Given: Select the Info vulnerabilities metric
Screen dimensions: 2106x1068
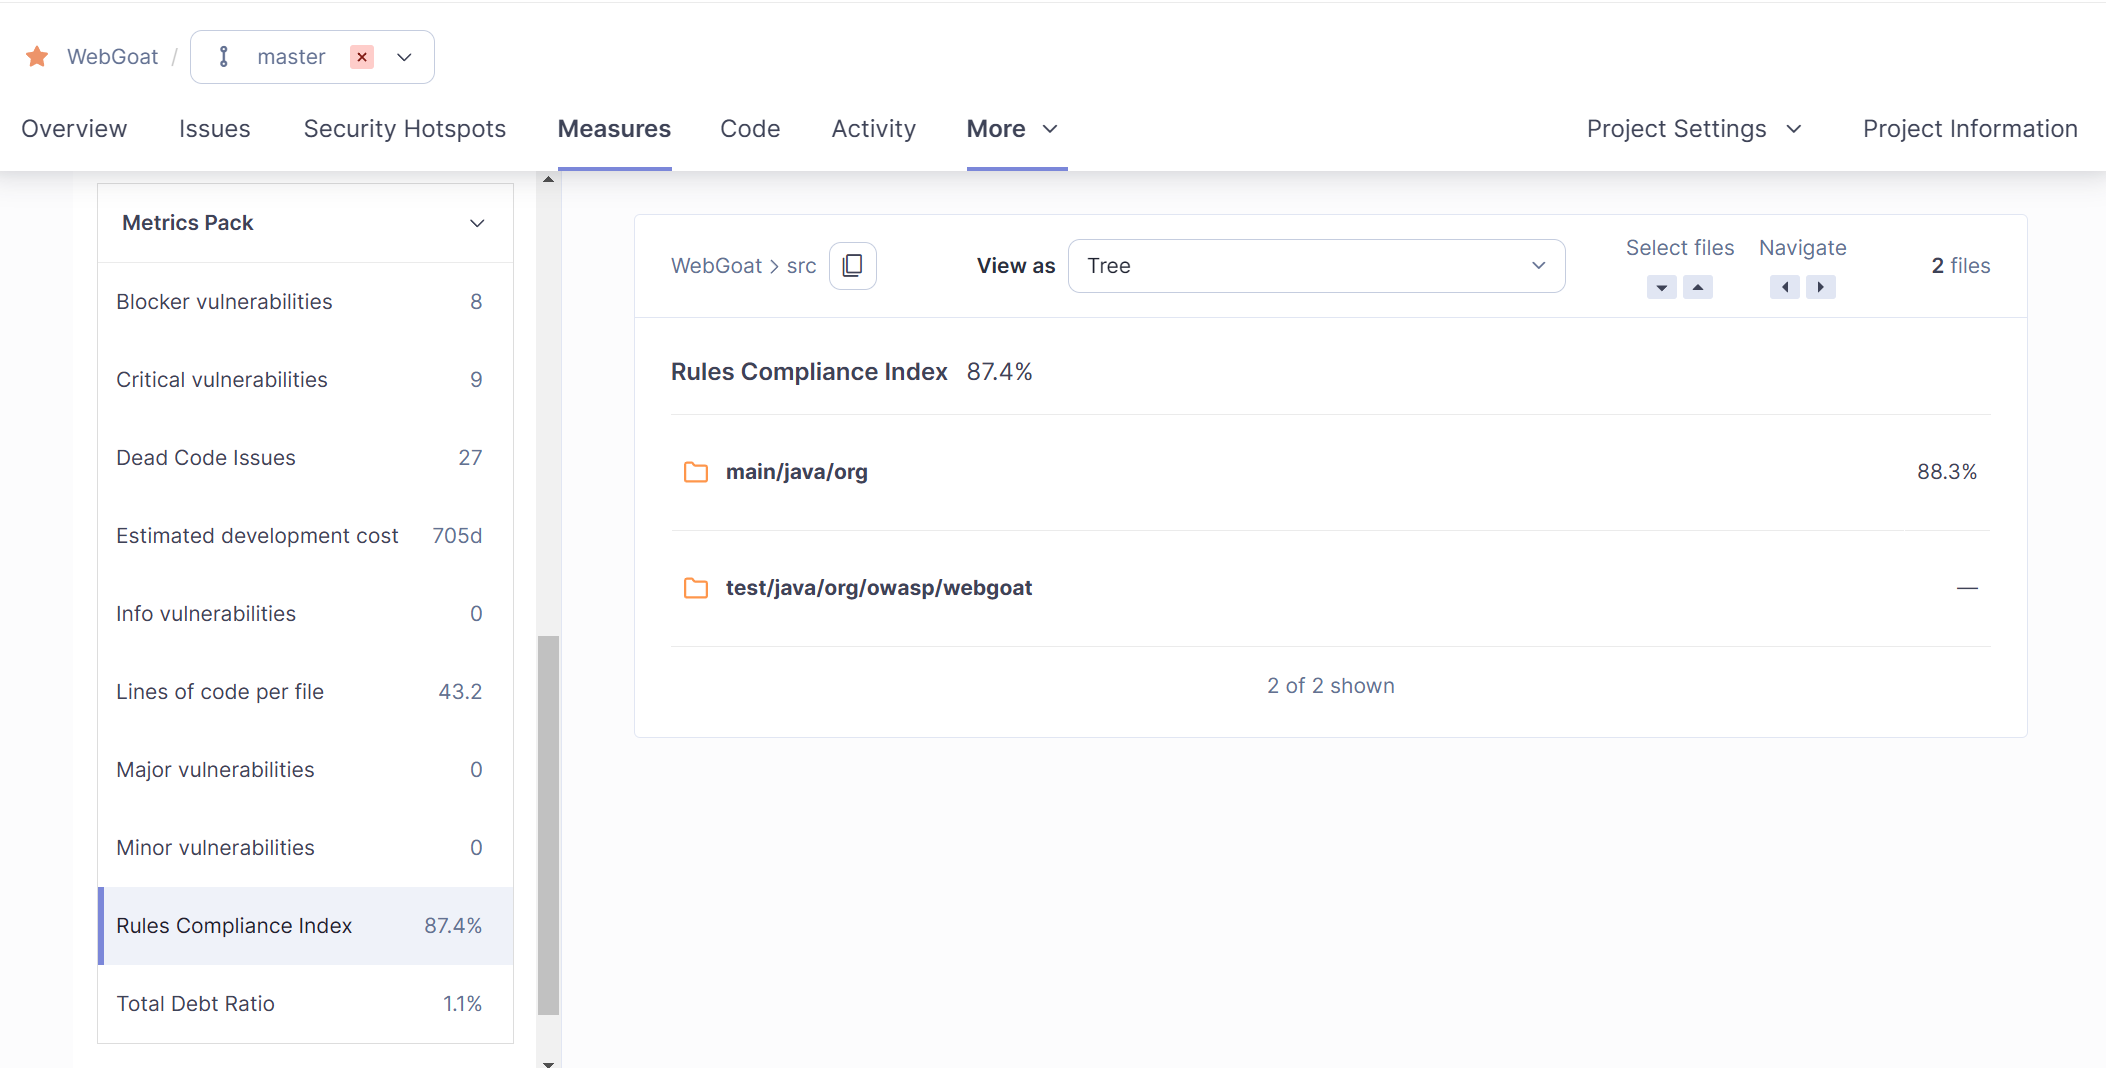Looking at the screenshot, I should (x=305, y=614).
